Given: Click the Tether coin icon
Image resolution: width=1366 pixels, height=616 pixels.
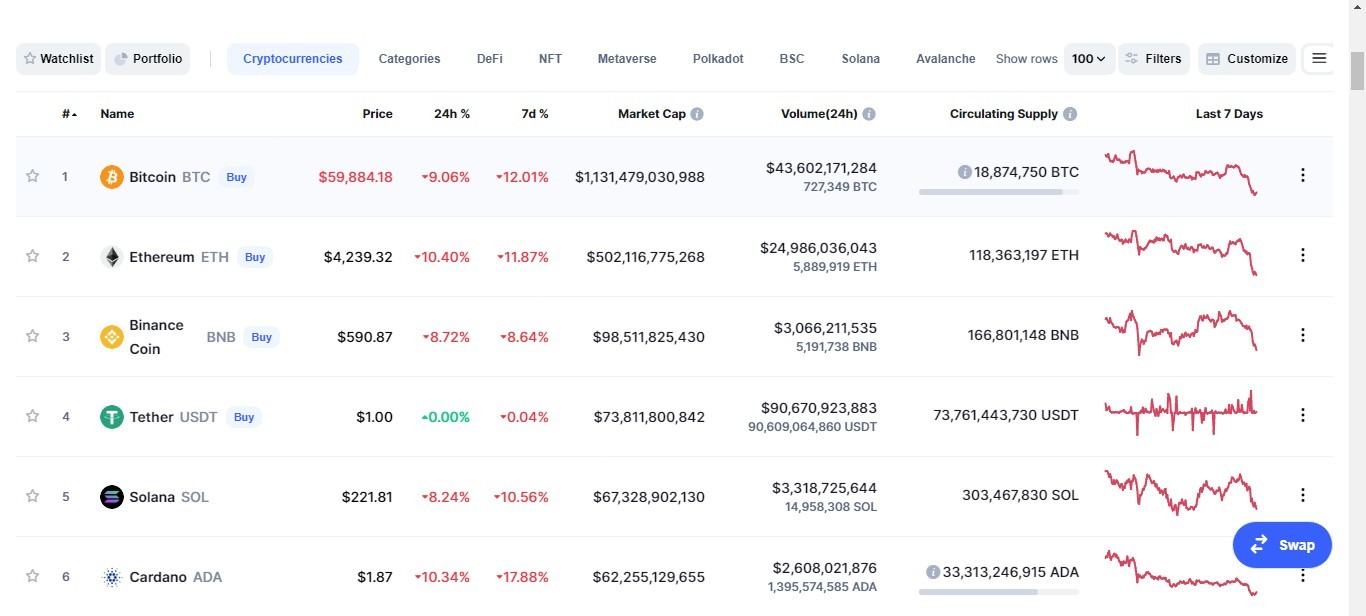Looking at the screenshot, I should point(112,417).
